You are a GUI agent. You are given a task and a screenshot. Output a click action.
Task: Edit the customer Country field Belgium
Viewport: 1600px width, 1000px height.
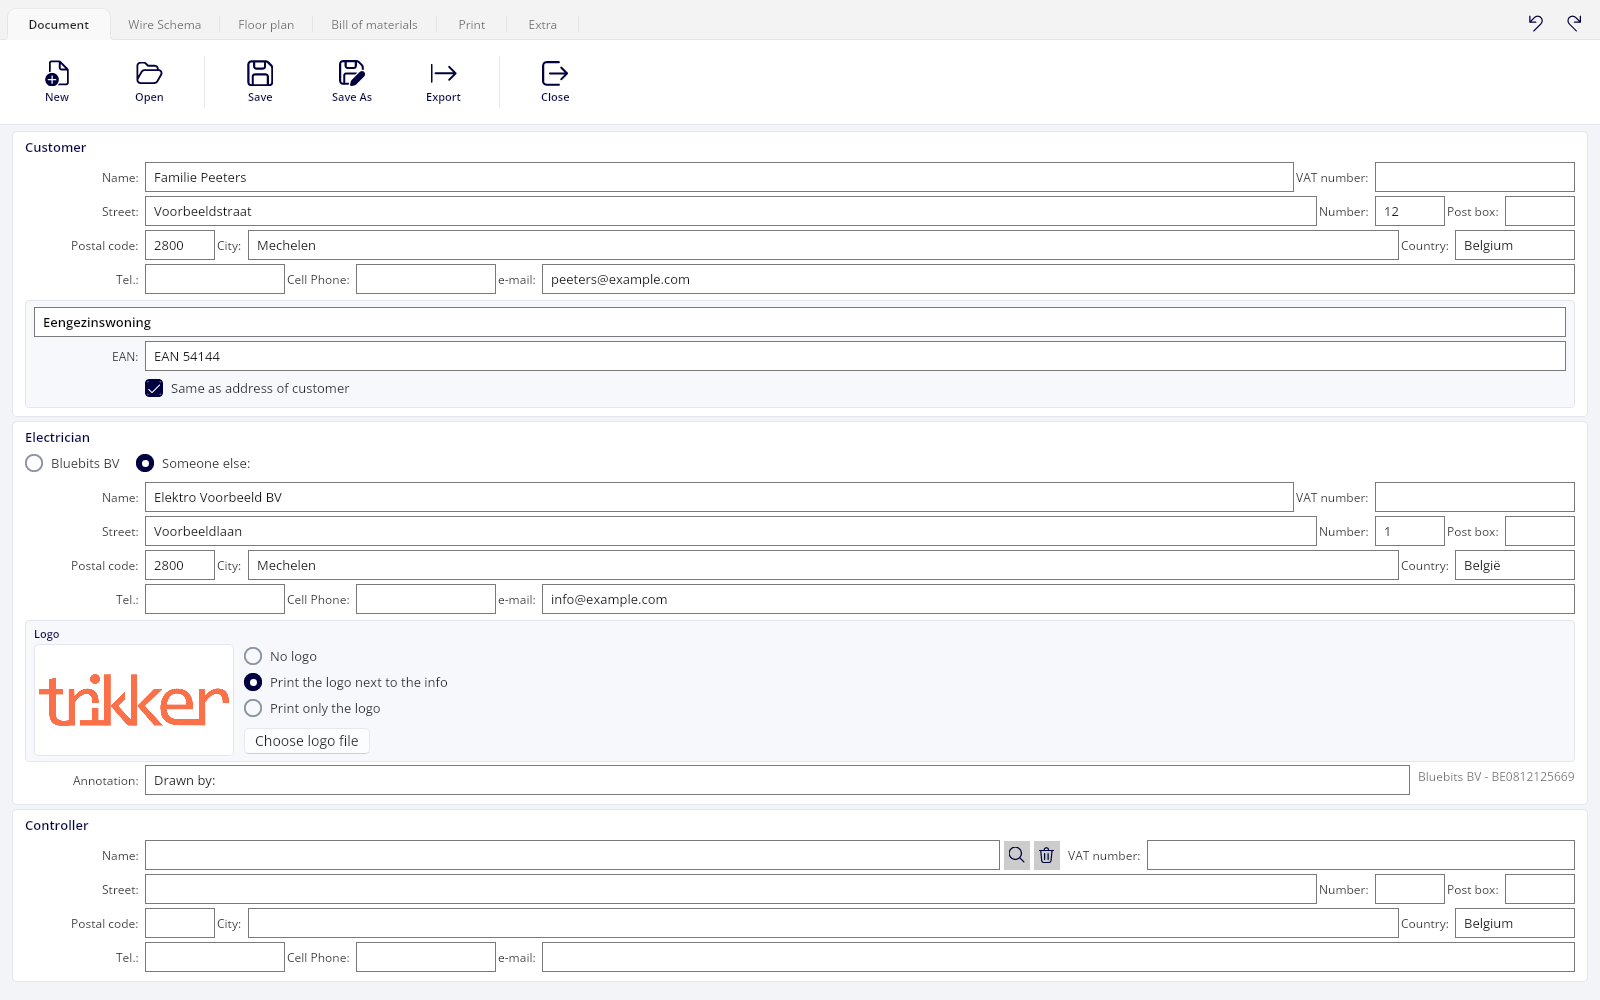1514,245
